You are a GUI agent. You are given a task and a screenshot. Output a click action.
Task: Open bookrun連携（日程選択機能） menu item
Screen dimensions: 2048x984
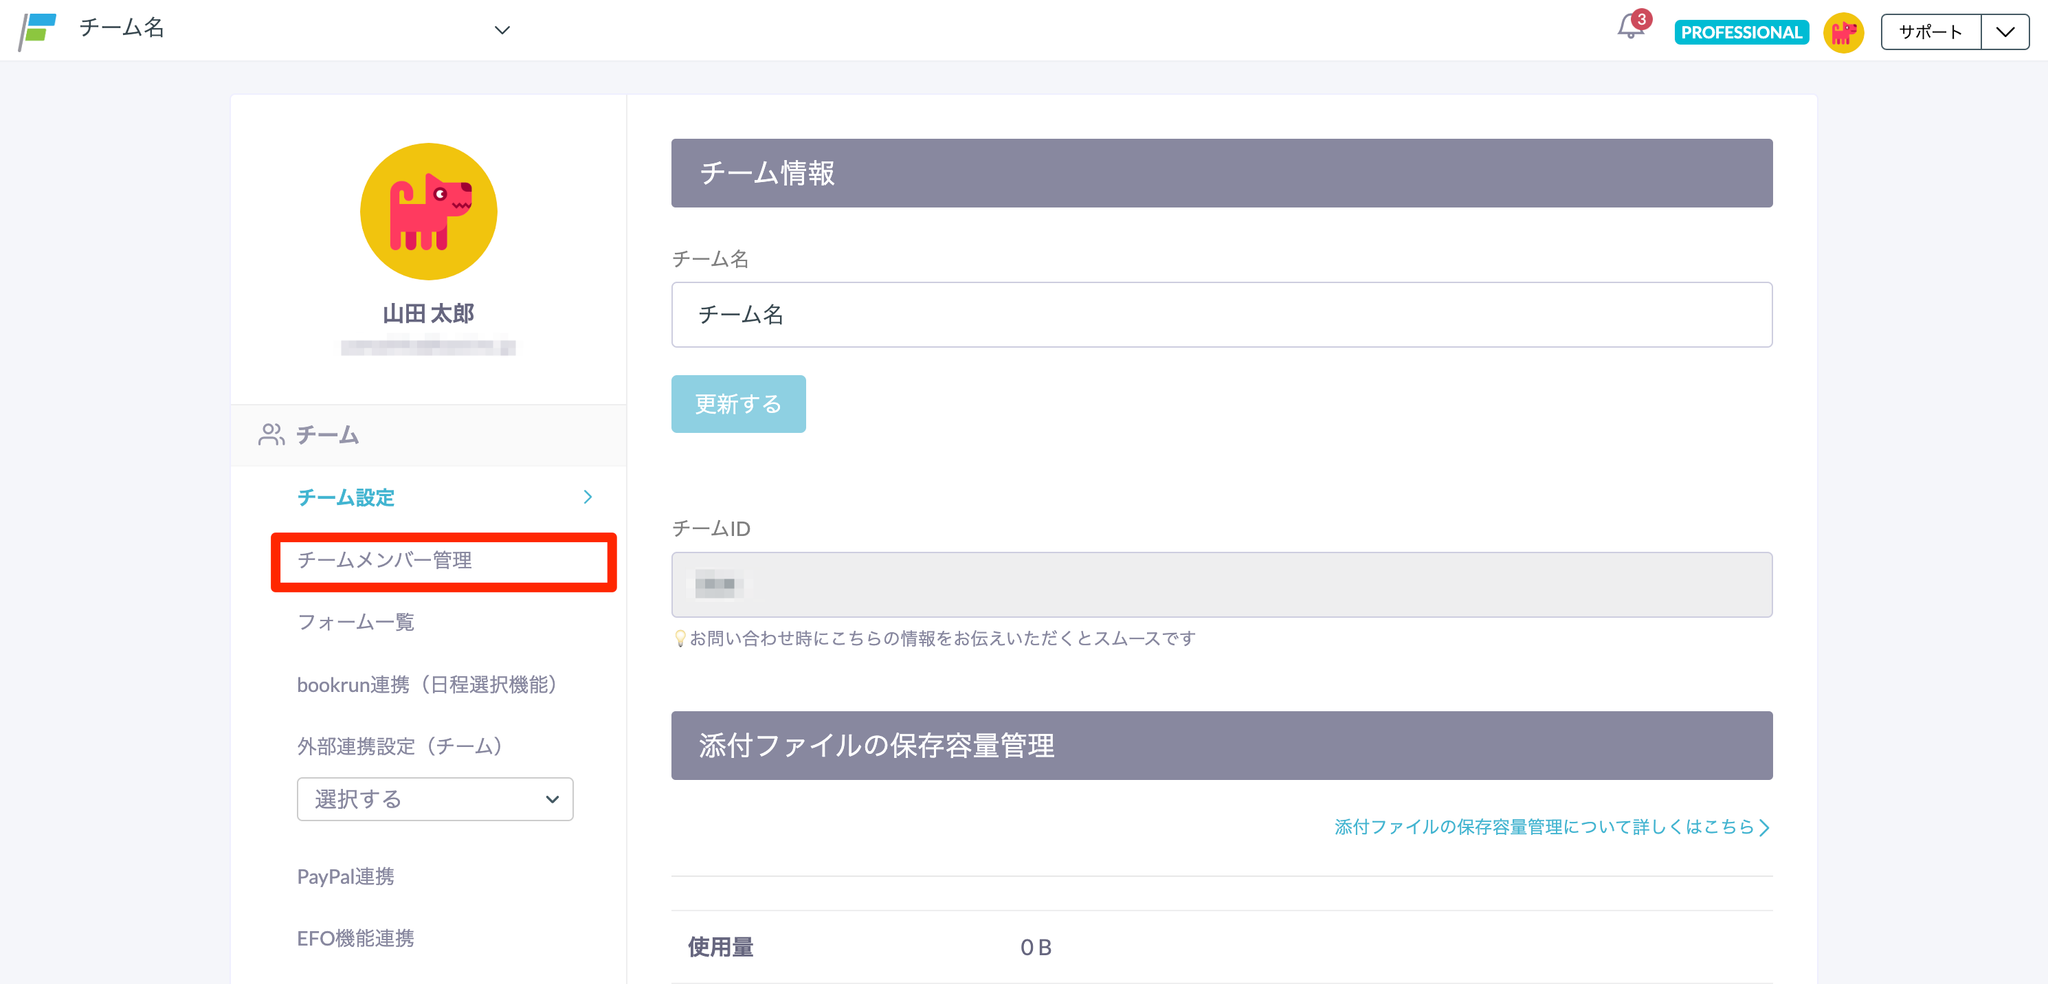coord(427,685)
